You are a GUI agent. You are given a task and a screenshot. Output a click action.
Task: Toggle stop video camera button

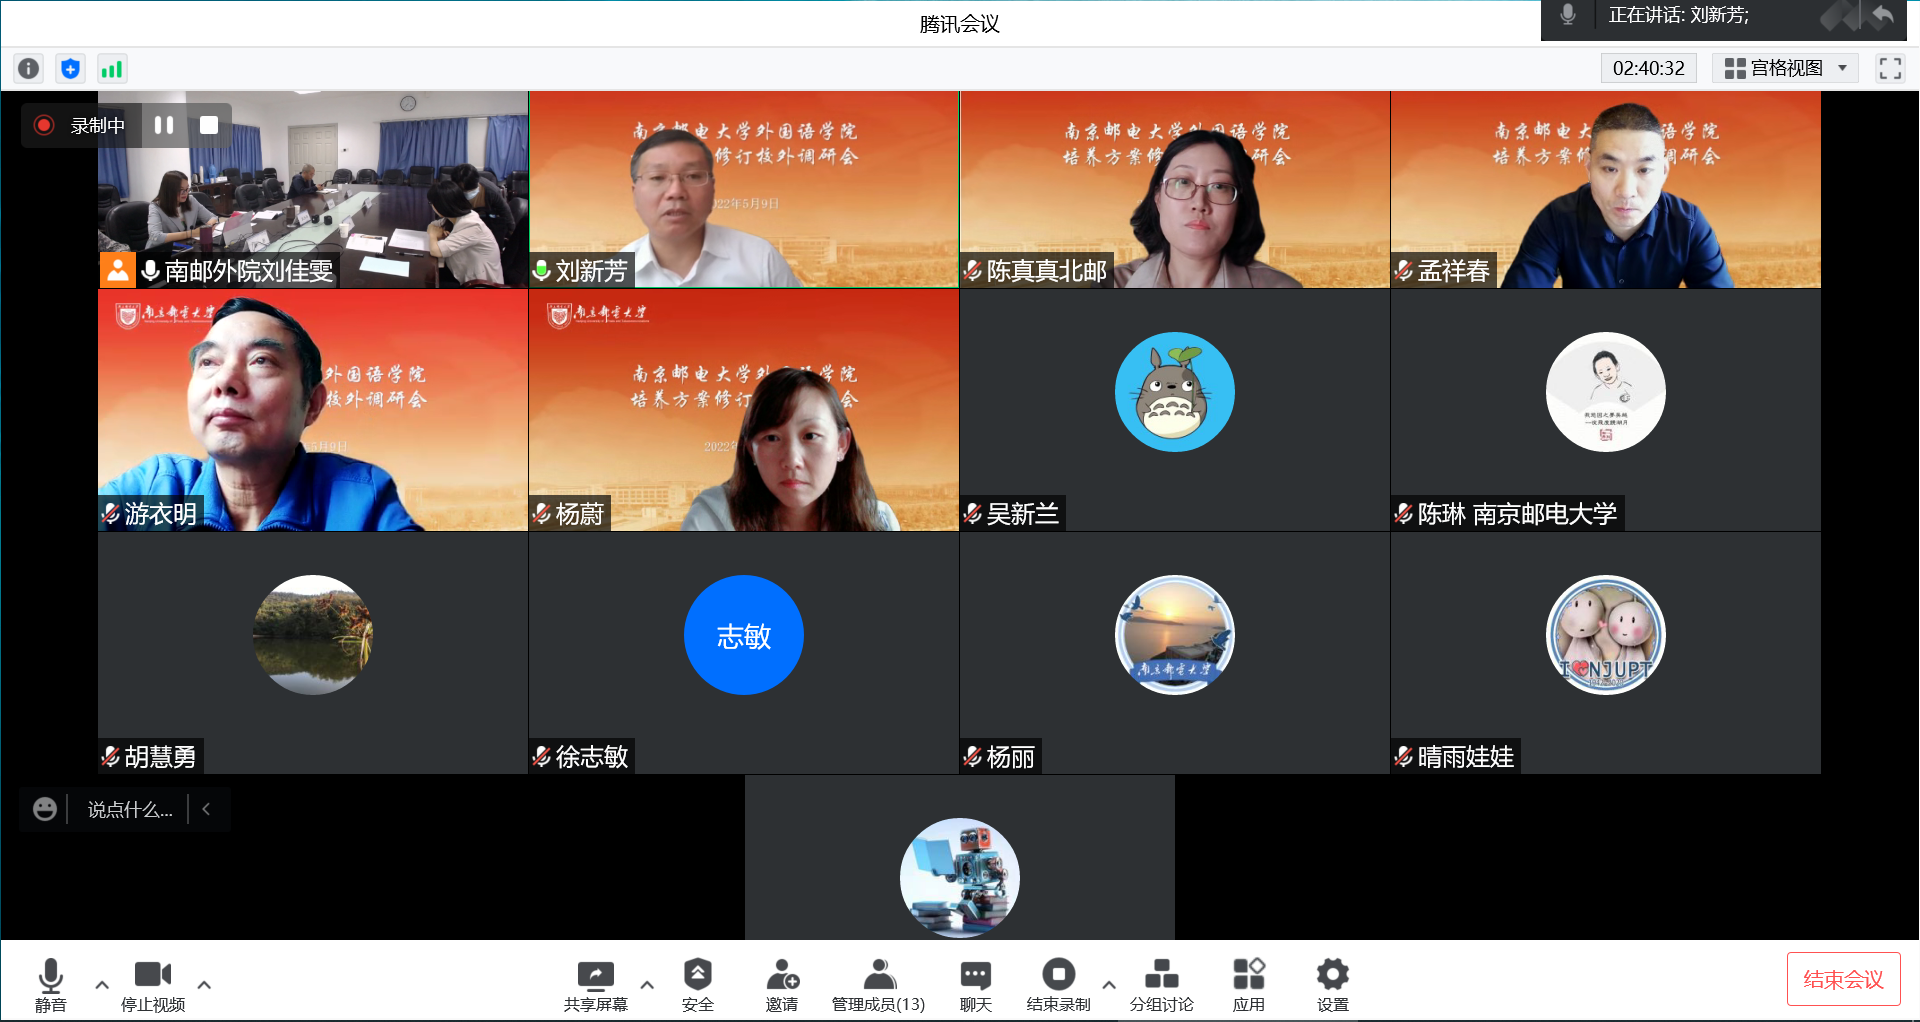[x=153, y=984]
